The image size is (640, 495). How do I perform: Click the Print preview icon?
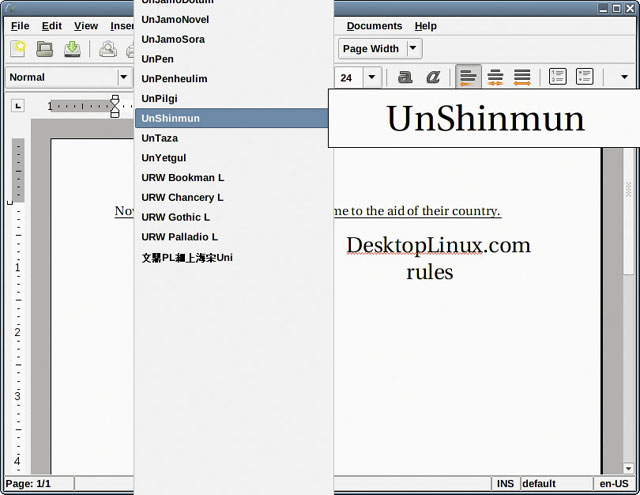point(108,49)
